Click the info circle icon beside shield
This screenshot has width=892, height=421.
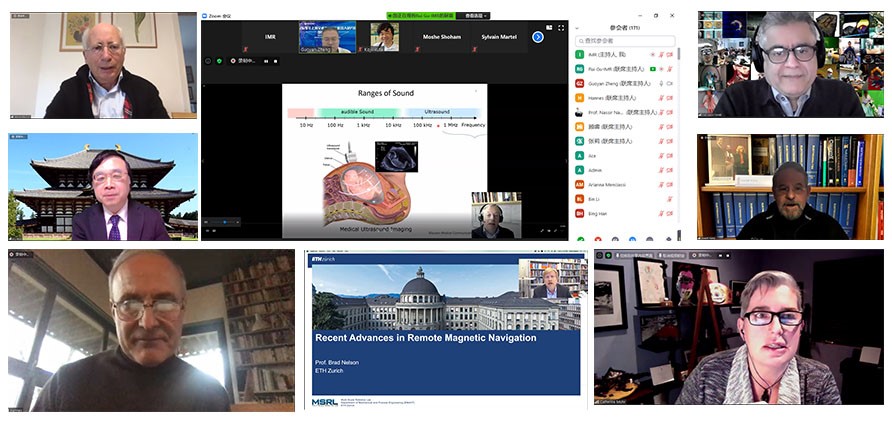pyautogui.click(x=207, y=60)
